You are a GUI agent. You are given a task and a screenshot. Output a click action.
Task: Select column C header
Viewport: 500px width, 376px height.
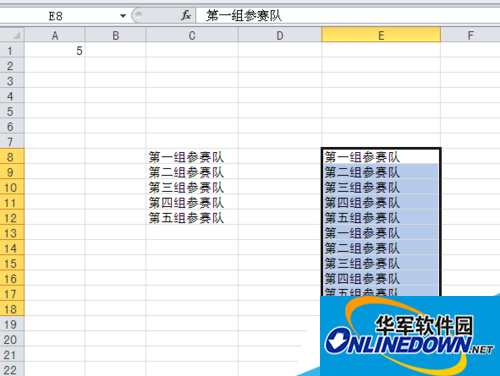[192, 35]
